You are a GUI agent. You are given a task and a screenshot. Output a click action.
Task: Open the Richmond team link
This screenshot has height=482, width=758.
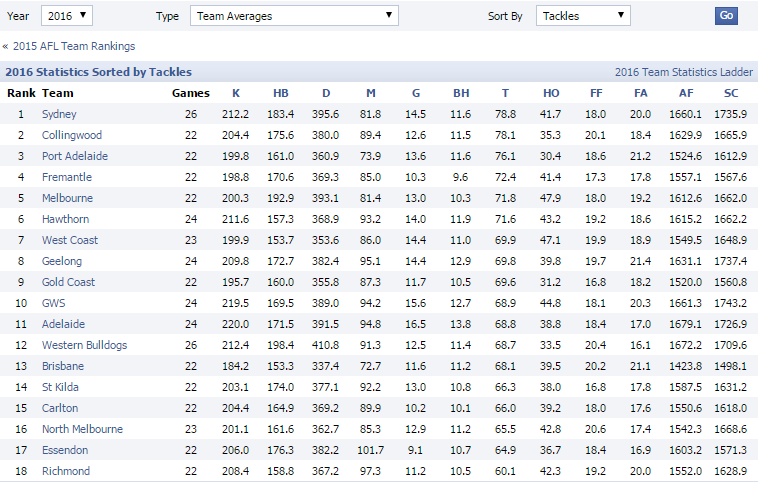[x=66, y=471]
